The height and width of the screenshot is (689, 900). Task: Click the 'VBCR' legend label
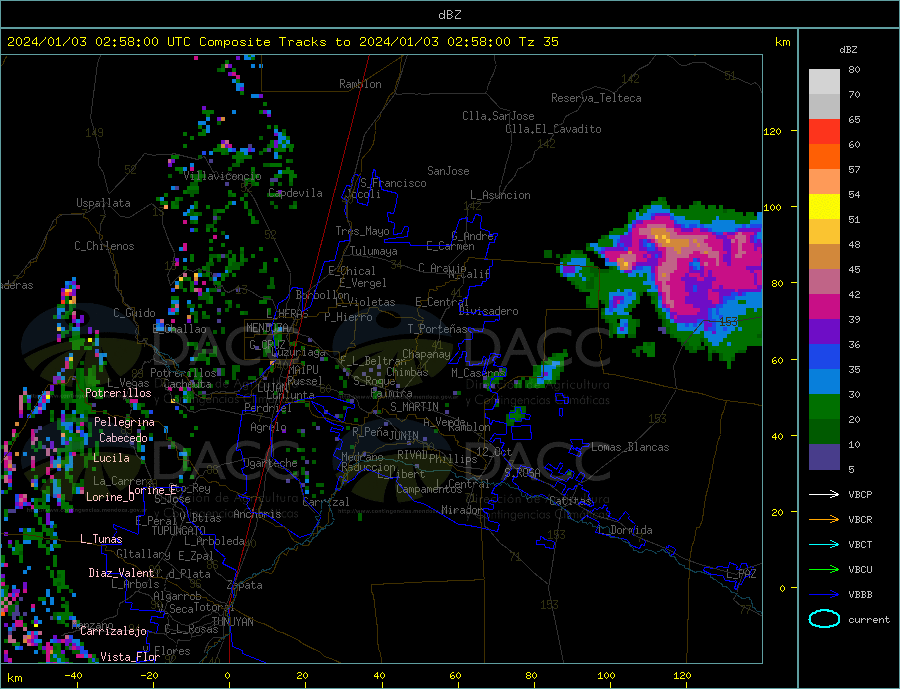pos(860,520)
